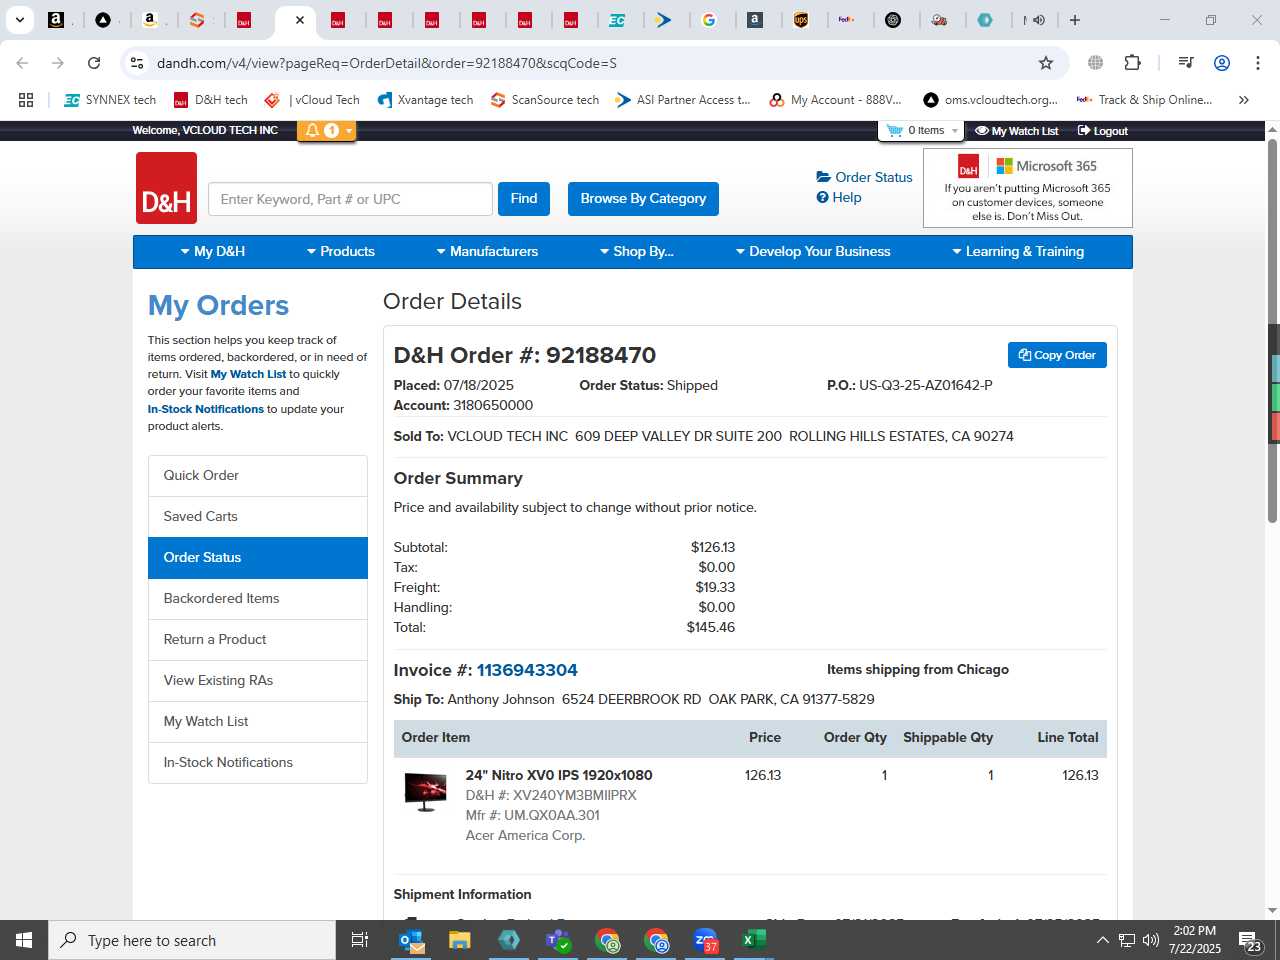Click the Find button
This screenshot has width=1280, height=960.
(x=524, y=199)
